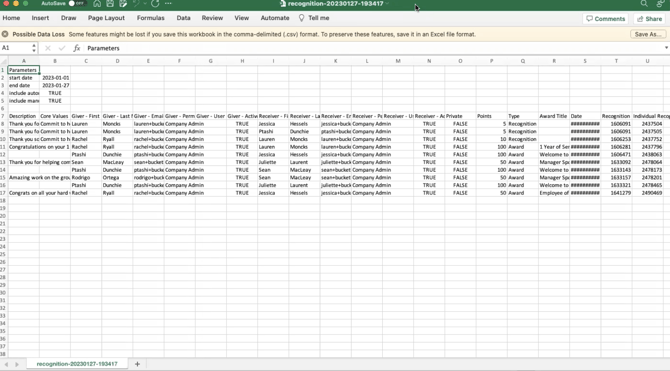Open the Automate tab
The height and width of the screenshot is (371, 670).
275,18
